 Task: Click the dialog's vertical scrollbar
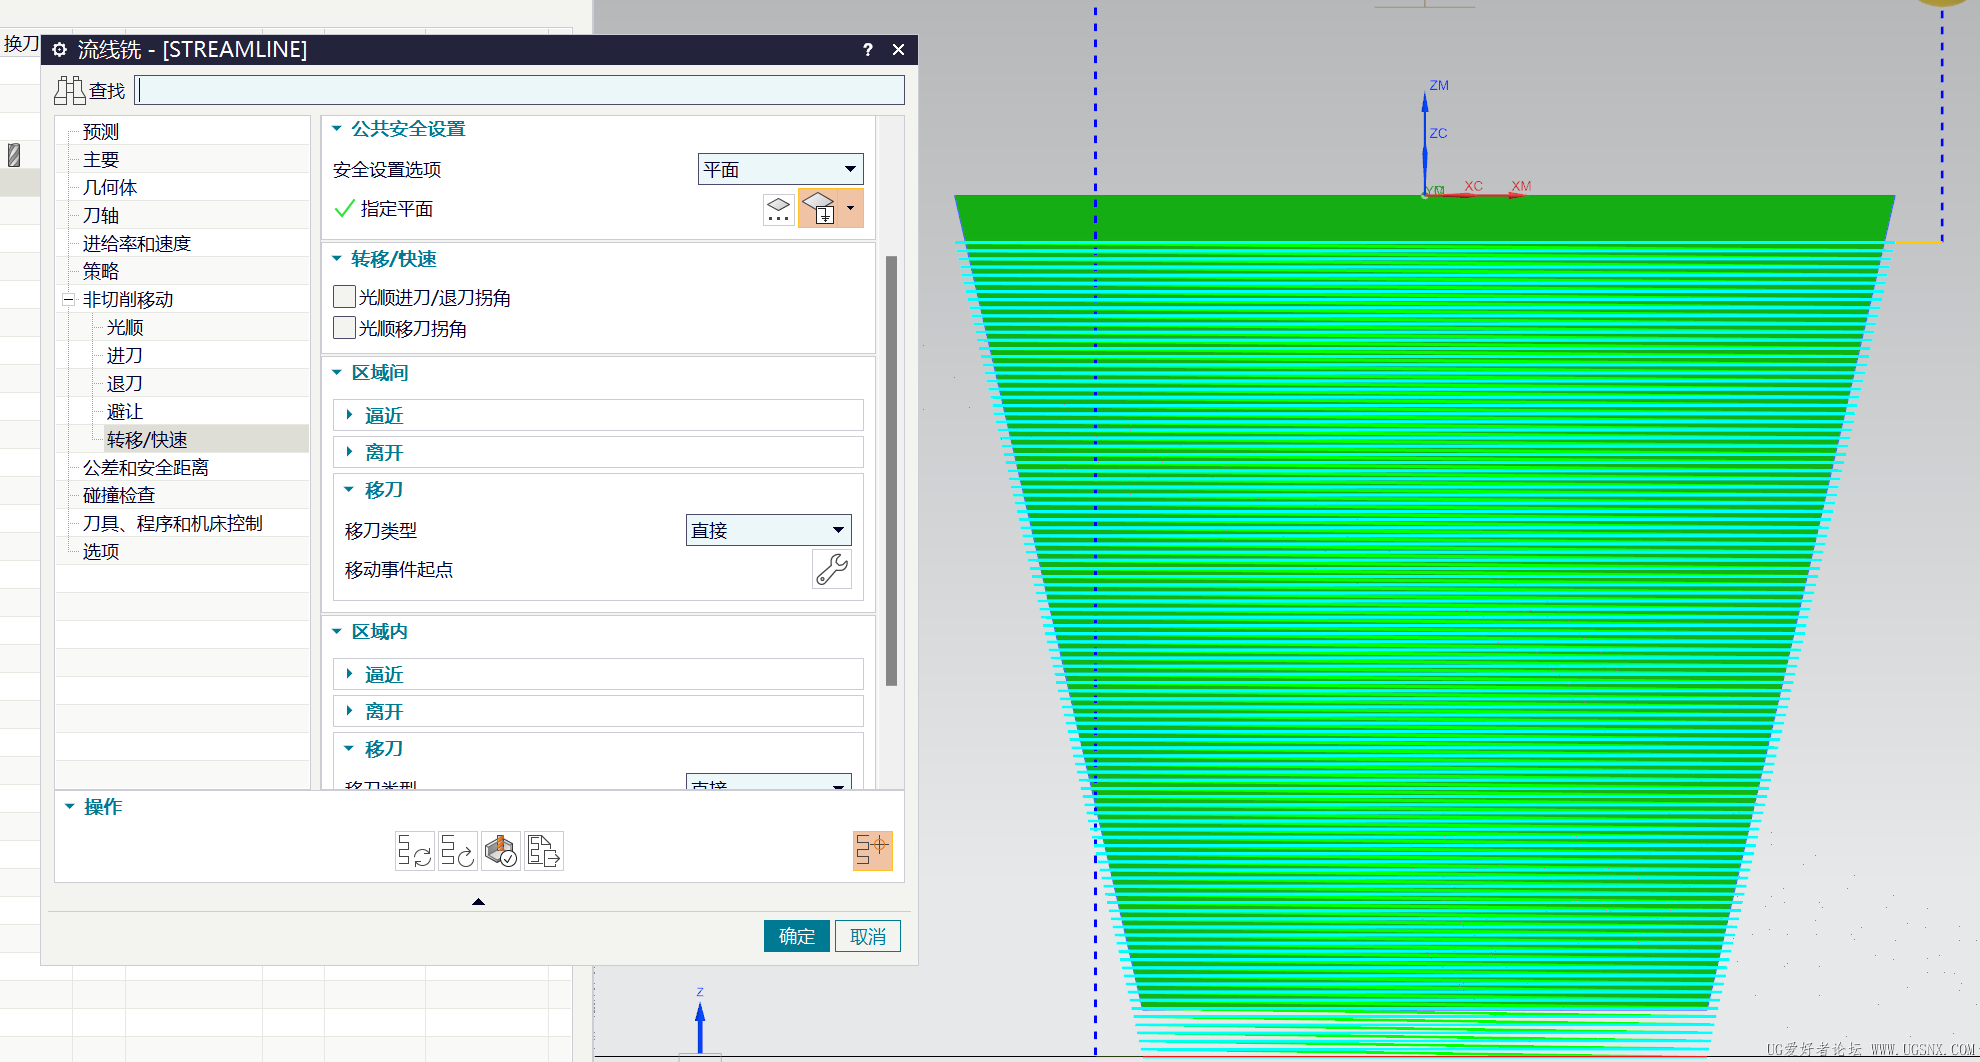pos(891,471)
